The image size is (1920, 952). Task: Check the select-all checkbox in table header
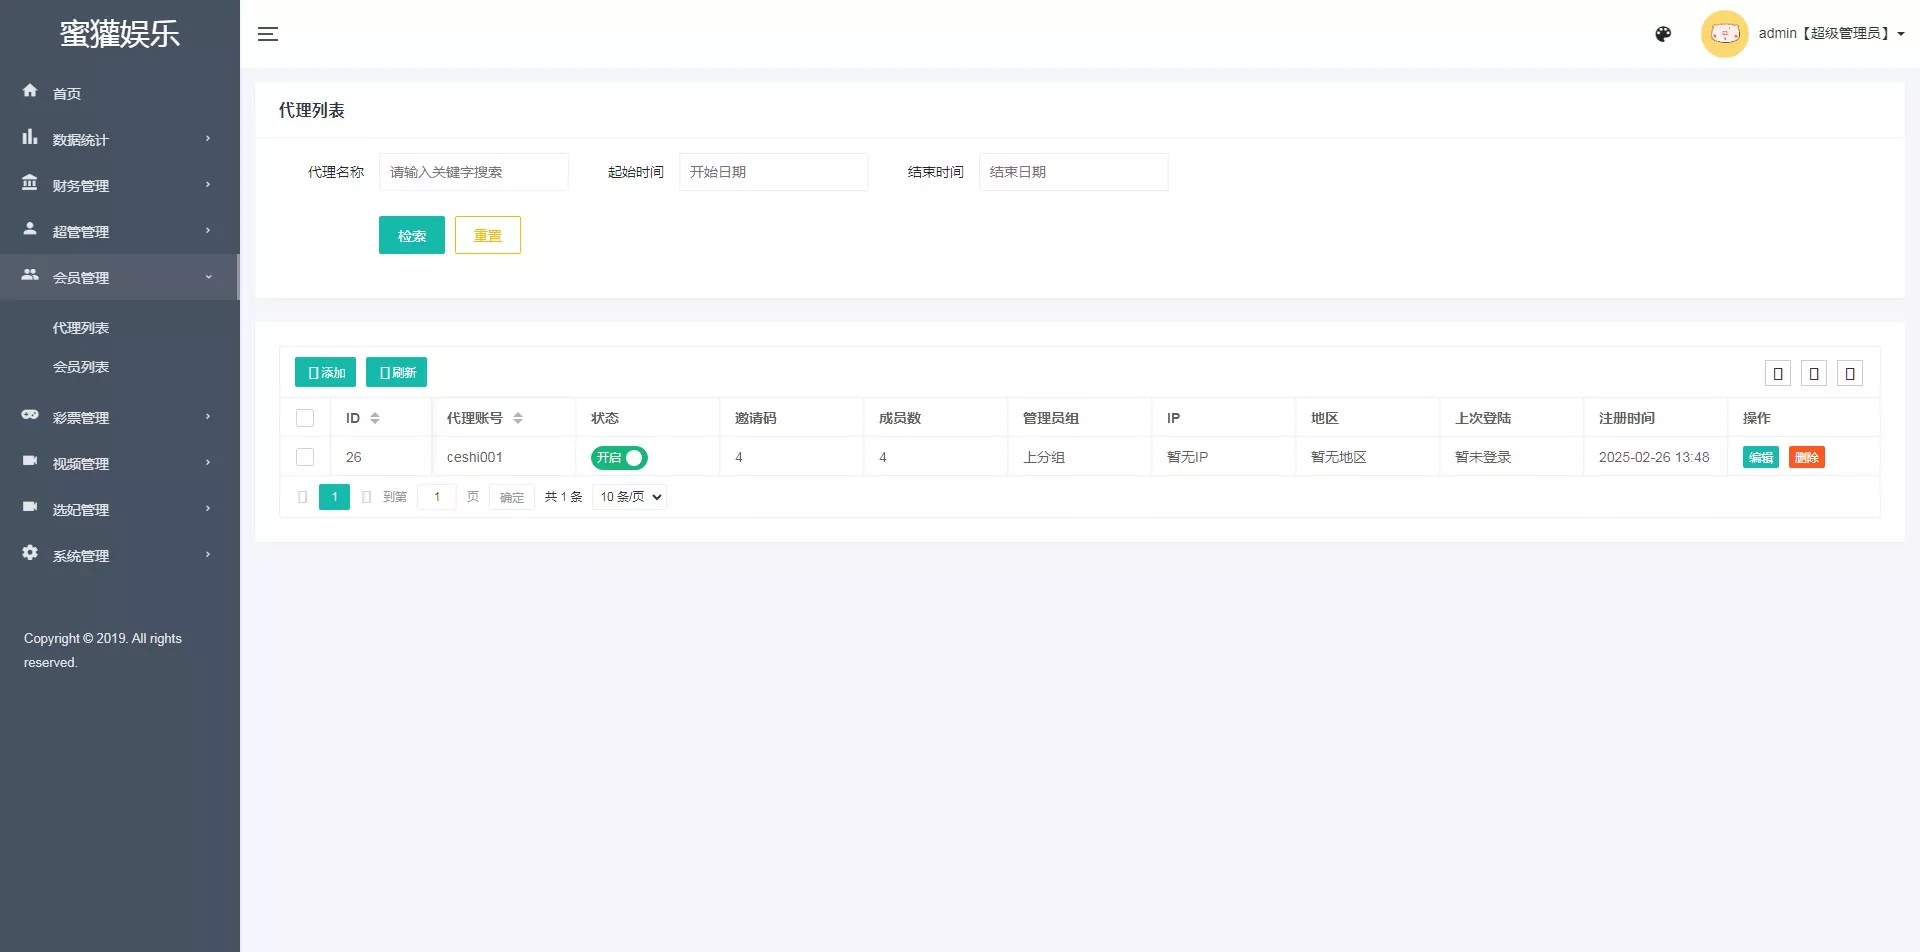click(x=305, y=418)
